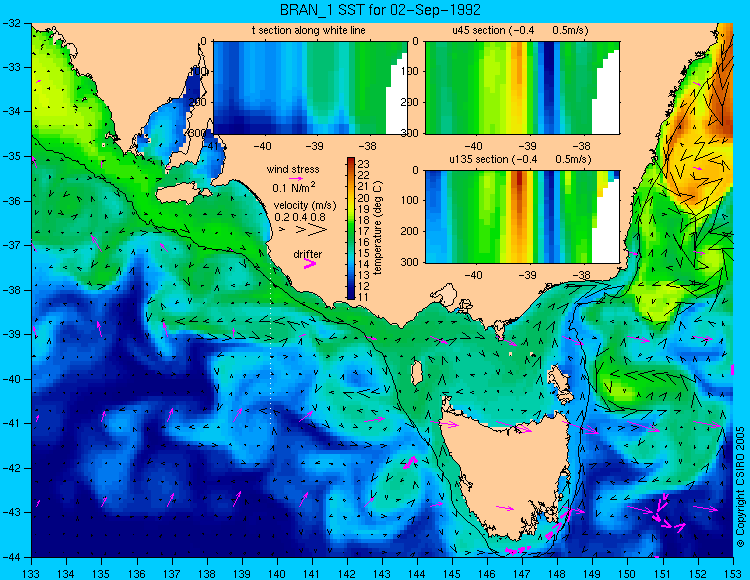The height and width of the screenshot is (580, 750).
Task: Click latitude label -32 on main map axis
Action: [x=11, y=23]
